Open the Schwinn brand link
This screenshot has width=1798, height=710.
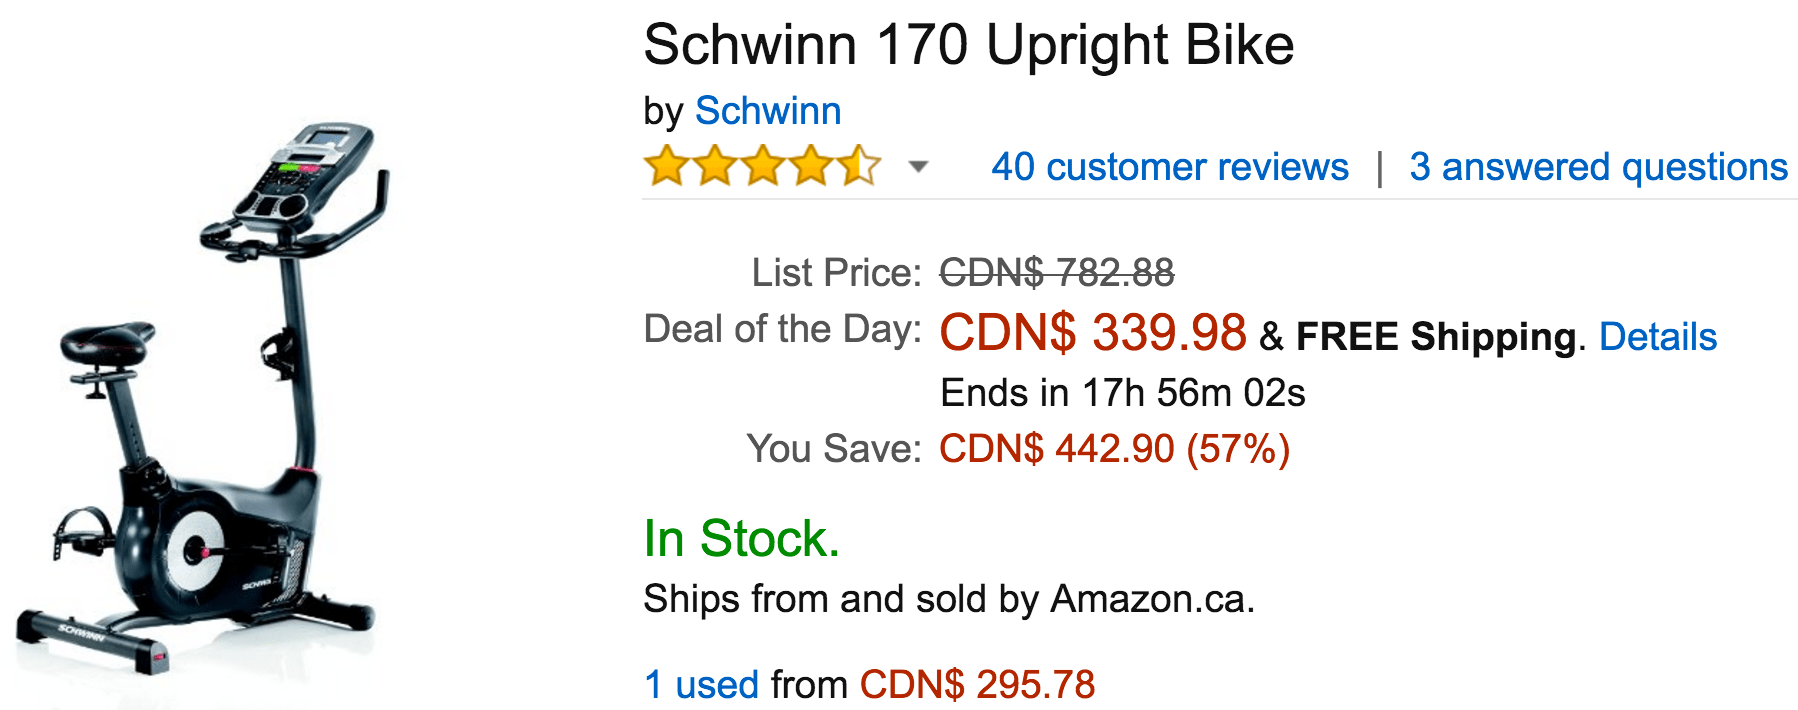click(768, 111)
